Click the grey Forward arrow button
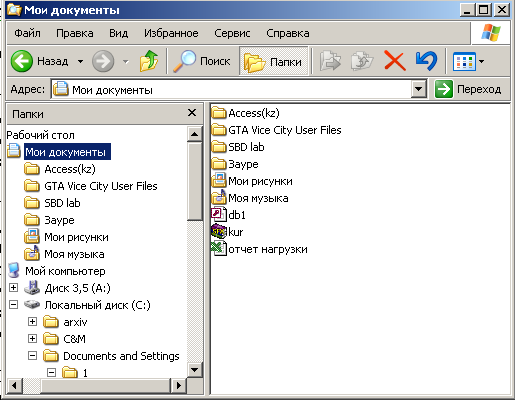Screen dimensions: 515x400 tap(103, 61)
